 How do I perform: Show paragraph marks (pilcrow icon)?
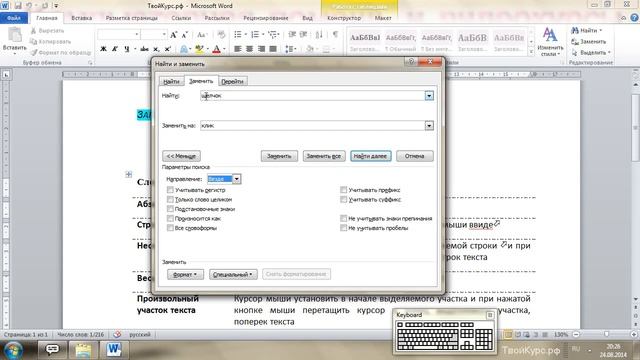coord(335,35)
